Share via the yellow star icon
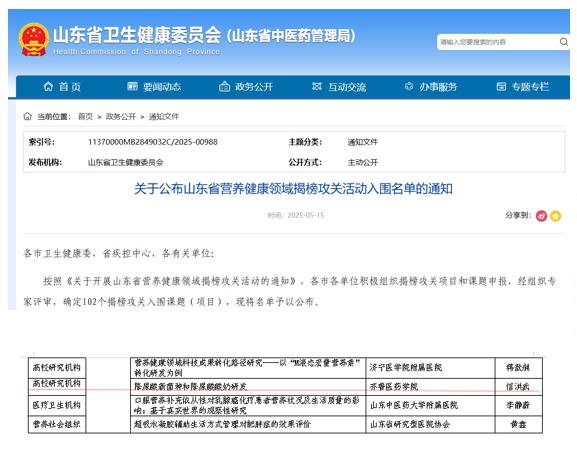The image size is (577, 455). (x=556, y=216)
